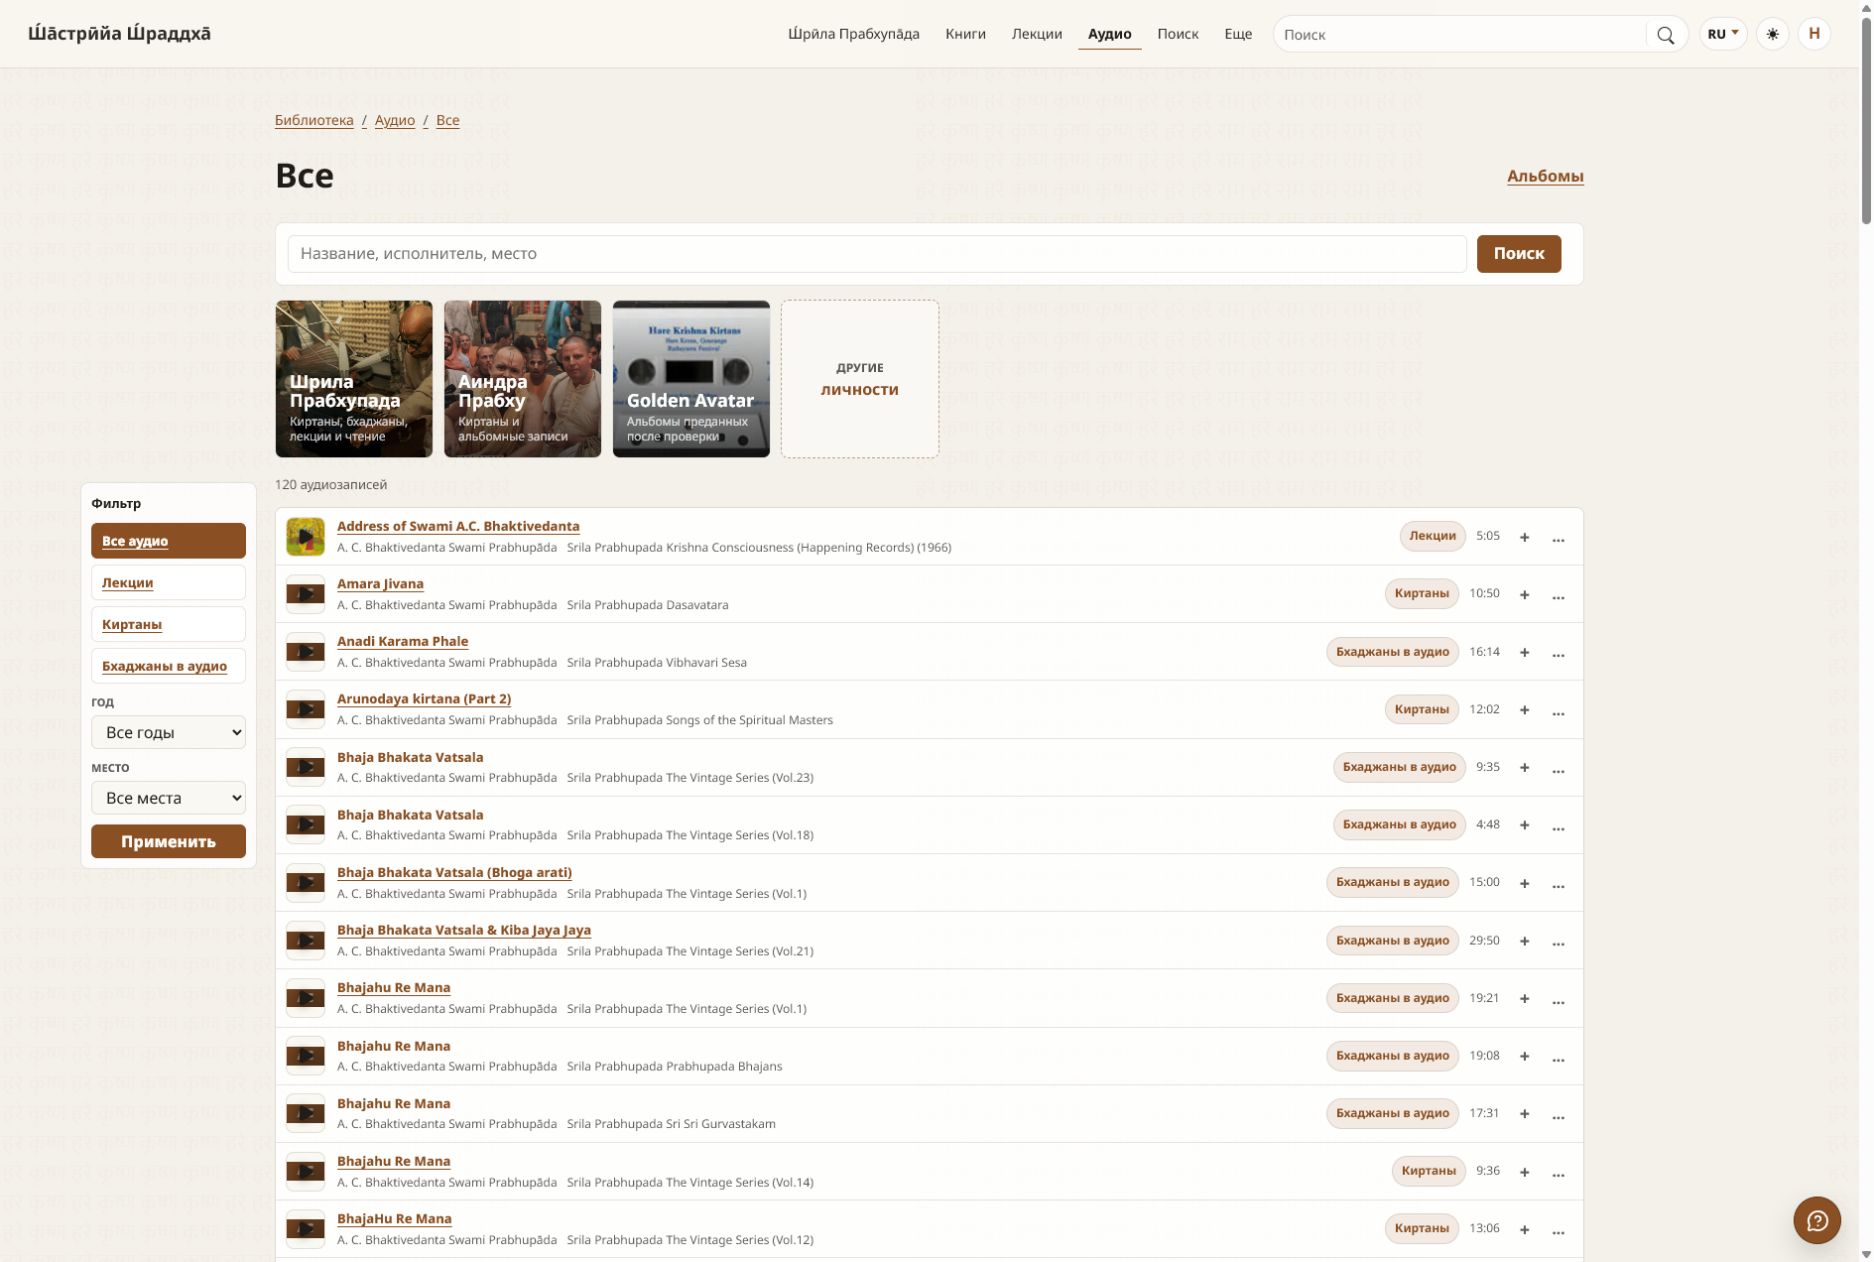
Task: Select the Киртаны filter option
Action: tap(168, 624)
